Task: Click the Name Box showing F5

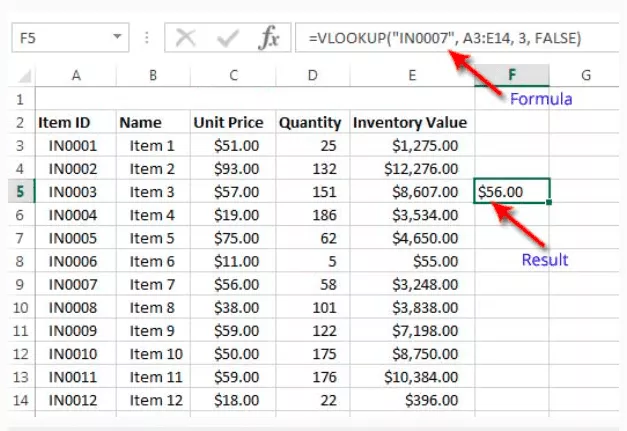Action: [x=60, y=38]
